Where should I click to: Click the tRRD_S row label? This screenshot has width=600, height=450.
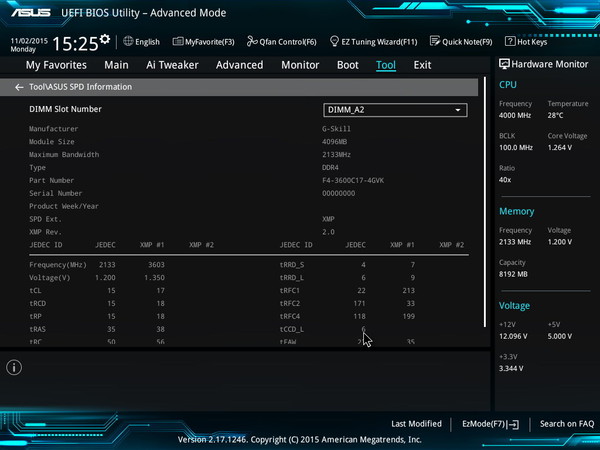(x=292, y=265)
